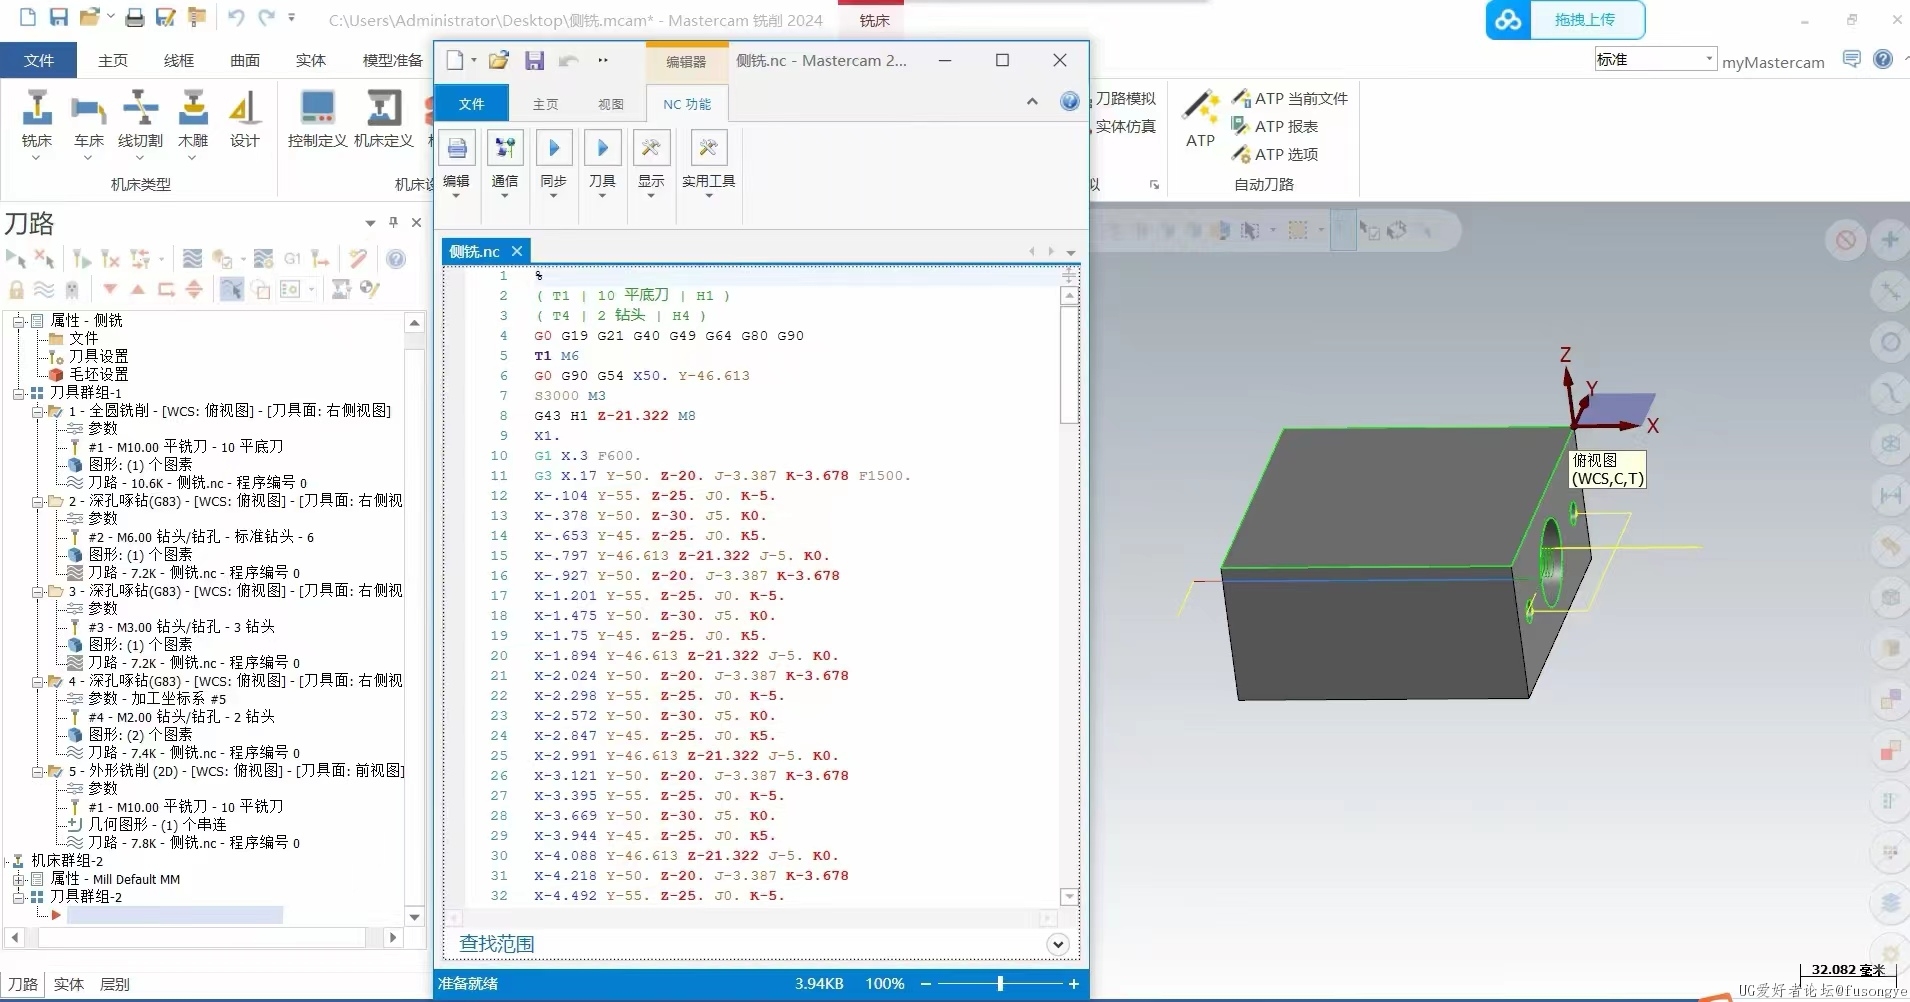The height and width of the screenshot is (1002, 1910).
Task: Expand Machine Group-2 properties node
Action: [x=18, y=879]
